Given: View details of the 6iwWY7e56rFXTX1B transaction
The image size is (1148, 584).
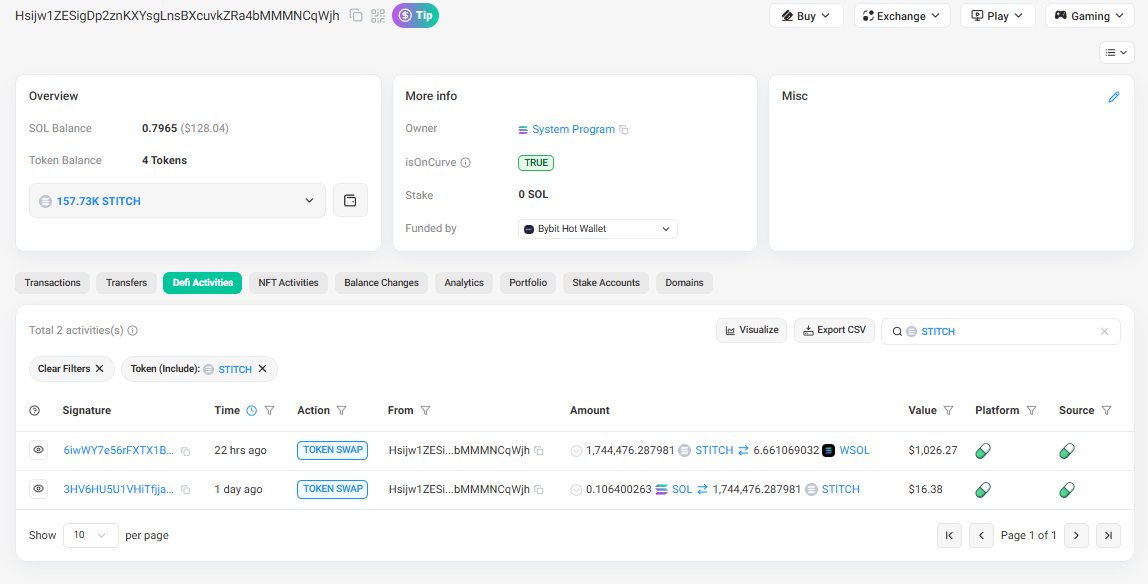Looking at the screenshot, I should [39, 450].
